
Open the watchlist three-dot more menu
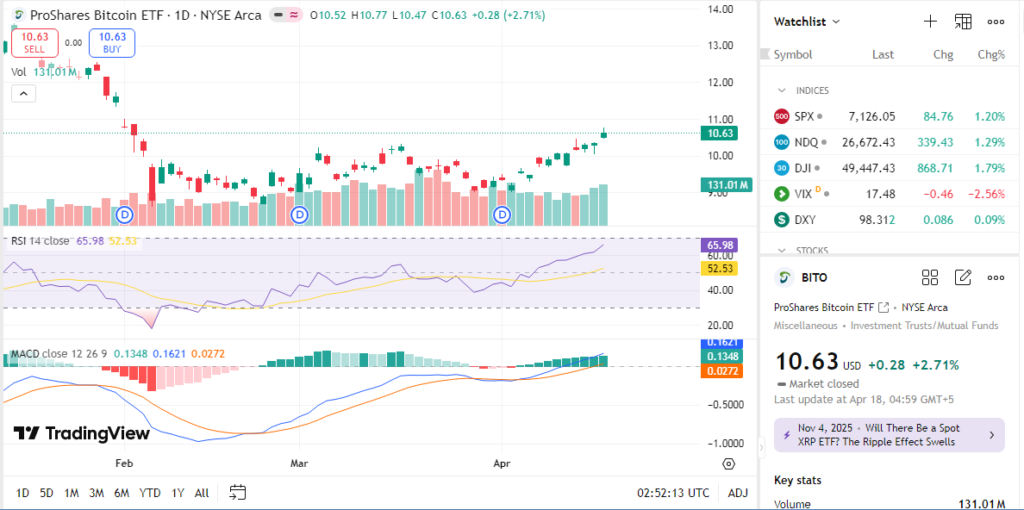click(x=996, y=21)
